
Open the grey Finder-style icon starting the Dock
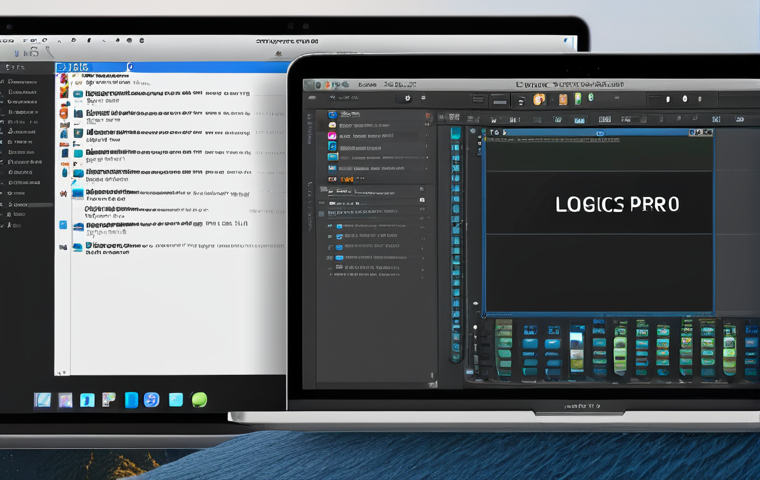pos(43,400)
